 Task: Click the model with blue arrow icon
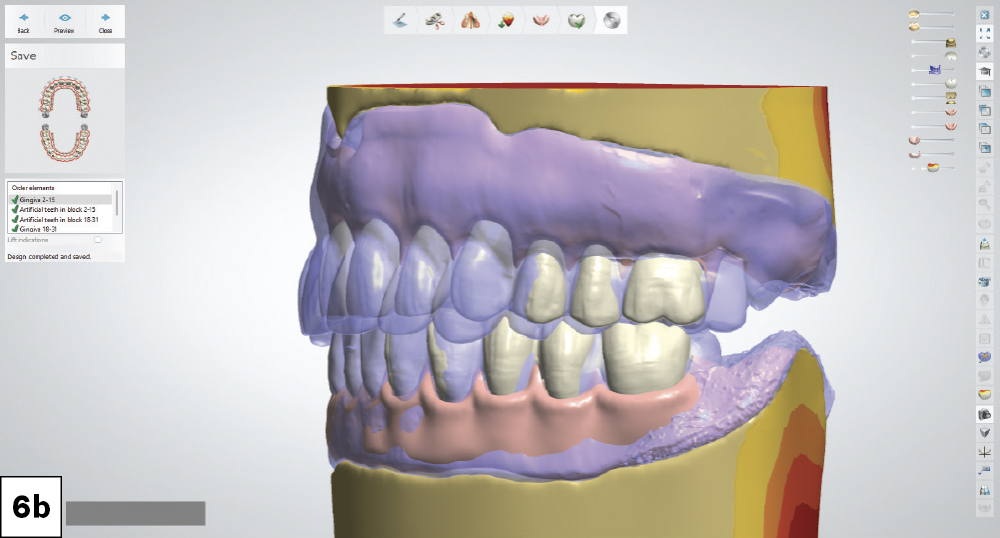[x=985, y=244]
